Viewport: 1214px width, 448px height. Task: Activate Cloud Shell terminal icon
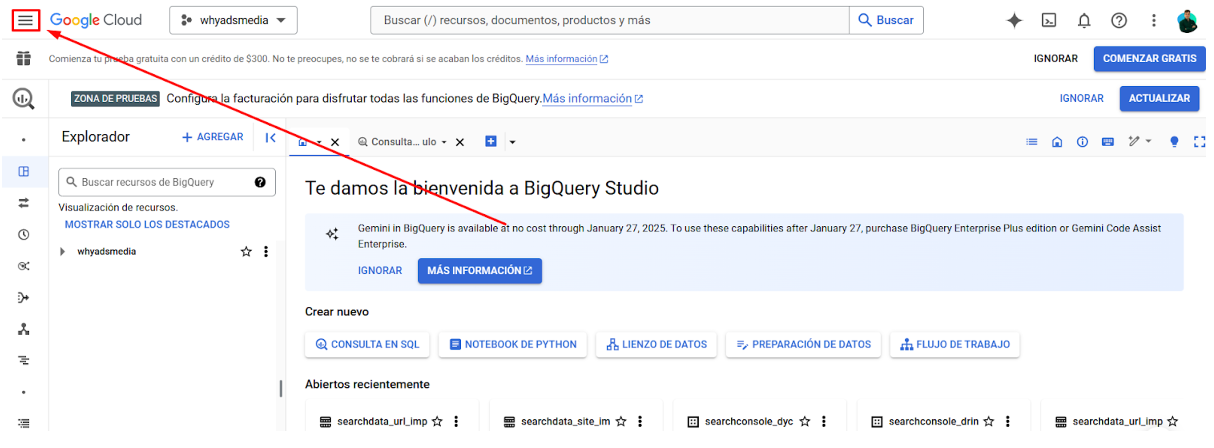coord(1049,20)
